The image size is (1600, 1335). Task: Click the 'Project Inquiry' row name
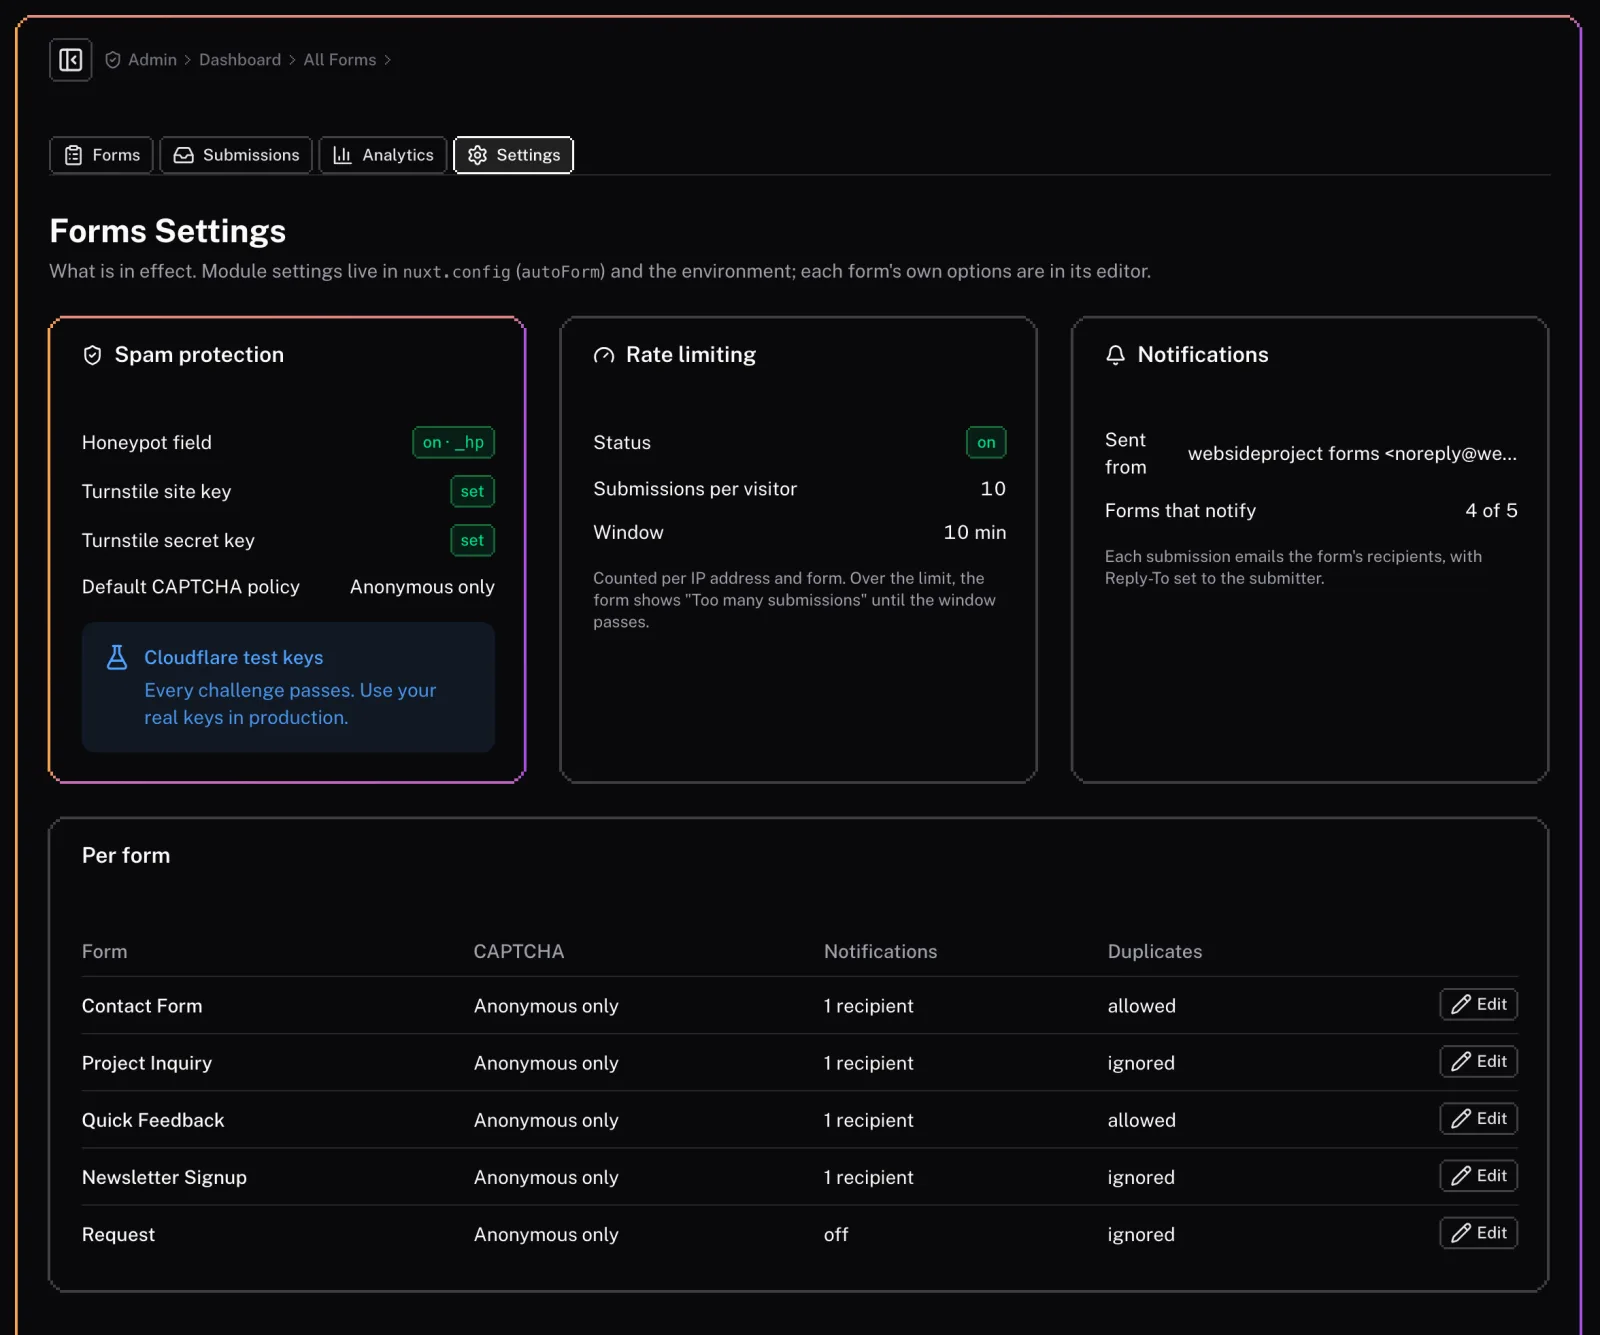pos(147,1063)
